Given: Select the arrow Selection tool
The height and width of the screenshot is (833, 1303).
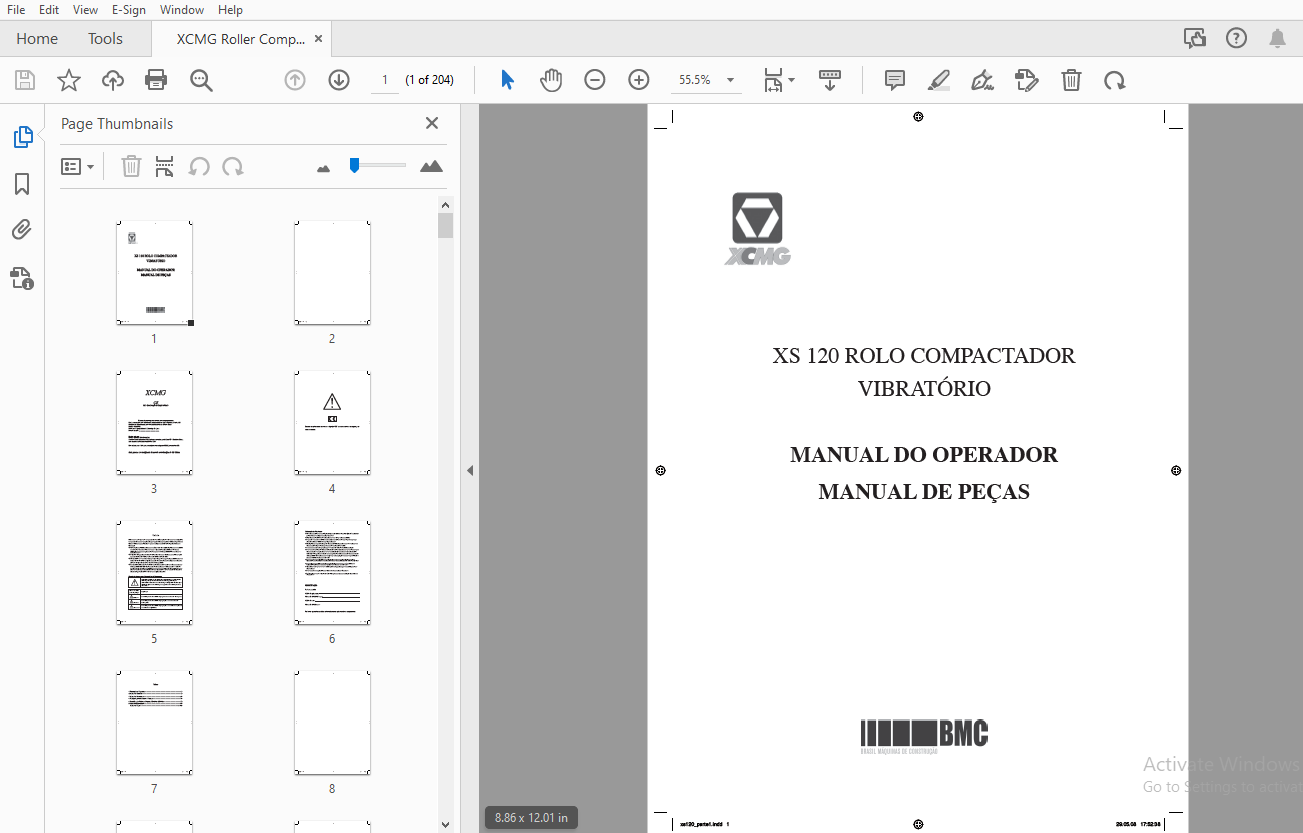Looking at the screenshot, I should 507,80.
